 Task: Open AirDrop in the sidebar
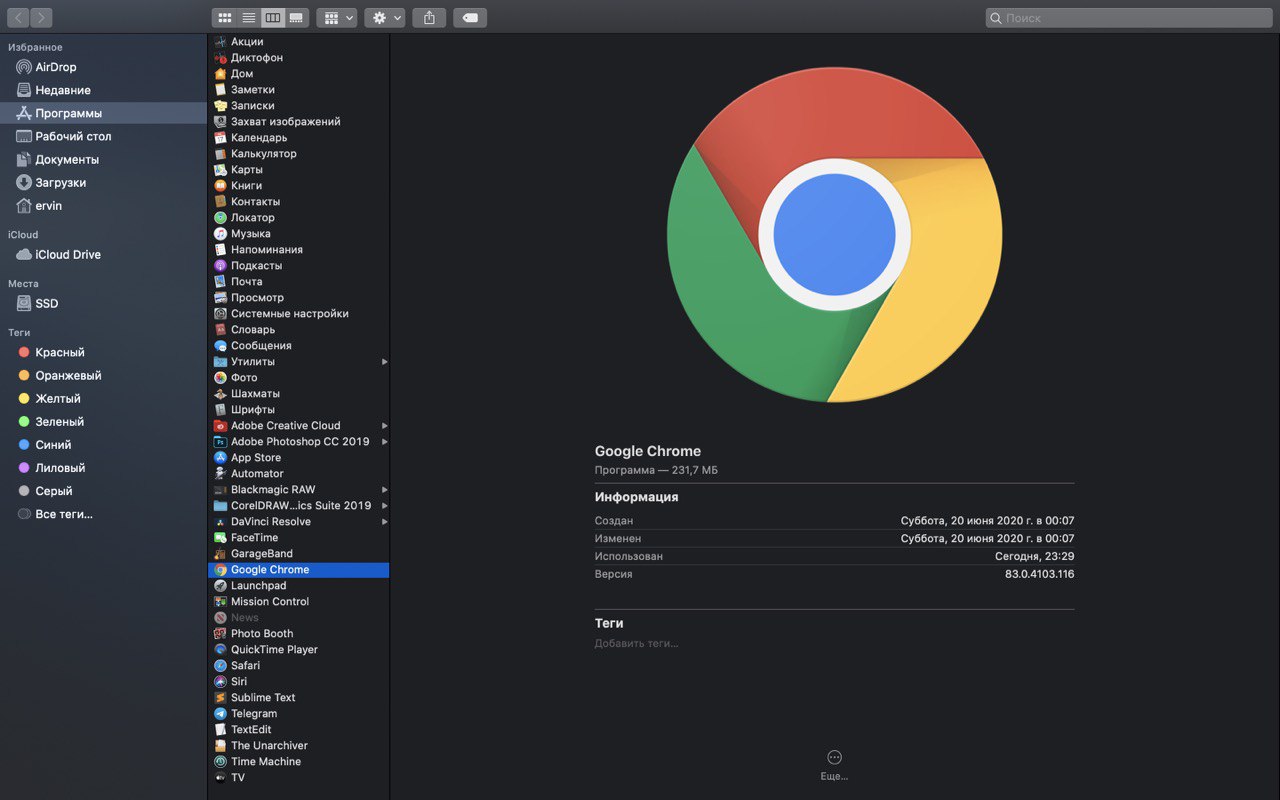pos(103,67)
